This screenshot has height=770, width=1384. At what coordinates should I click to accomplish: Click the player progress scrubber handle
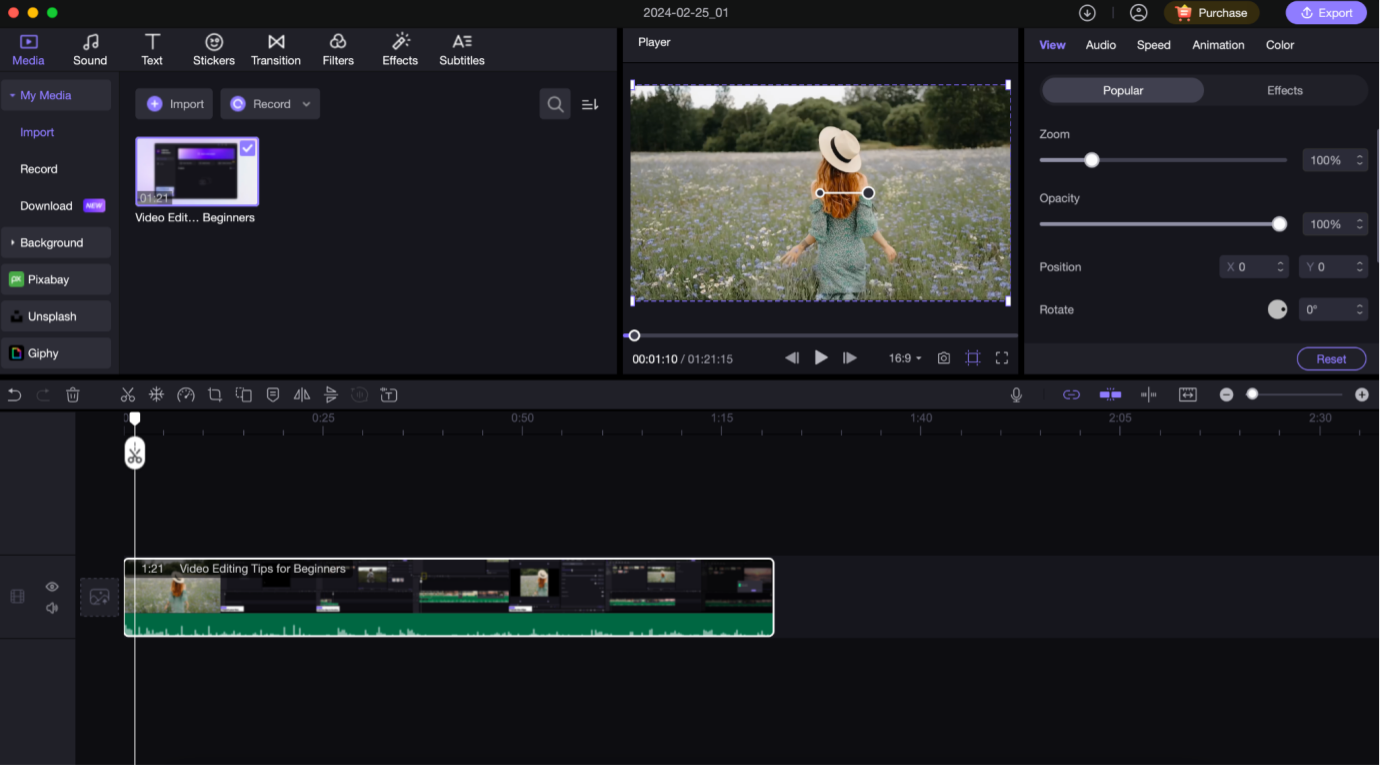tap(634, 336)
